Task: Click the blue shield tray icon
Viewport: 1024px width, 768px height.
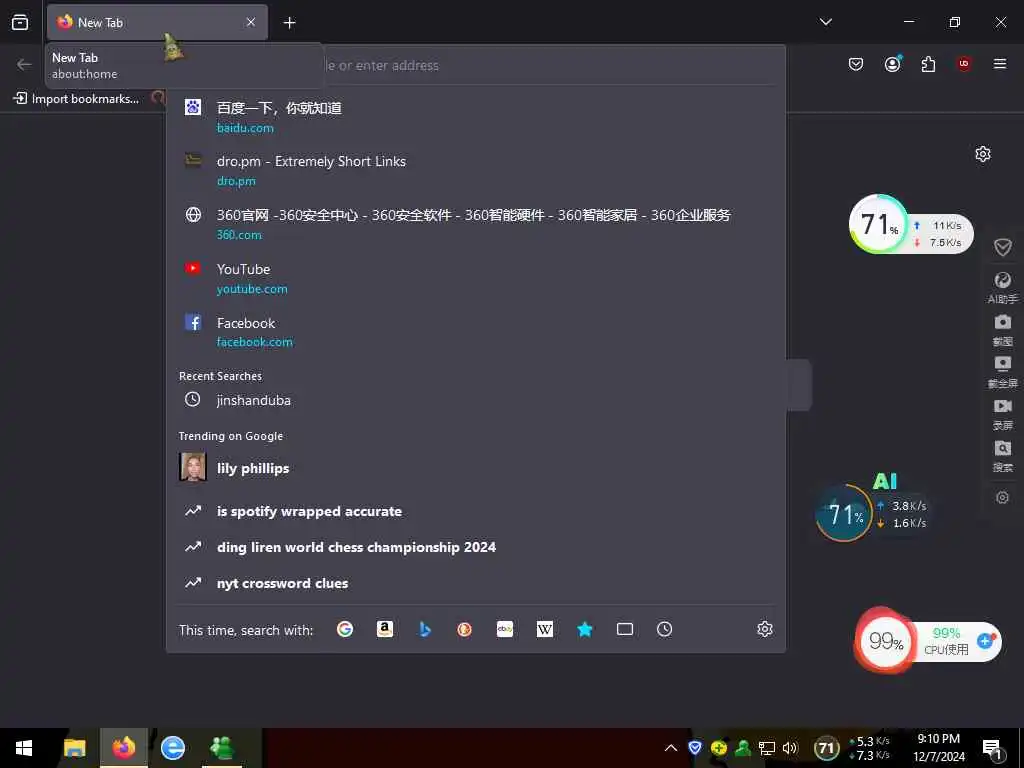Action: (695, 748)
